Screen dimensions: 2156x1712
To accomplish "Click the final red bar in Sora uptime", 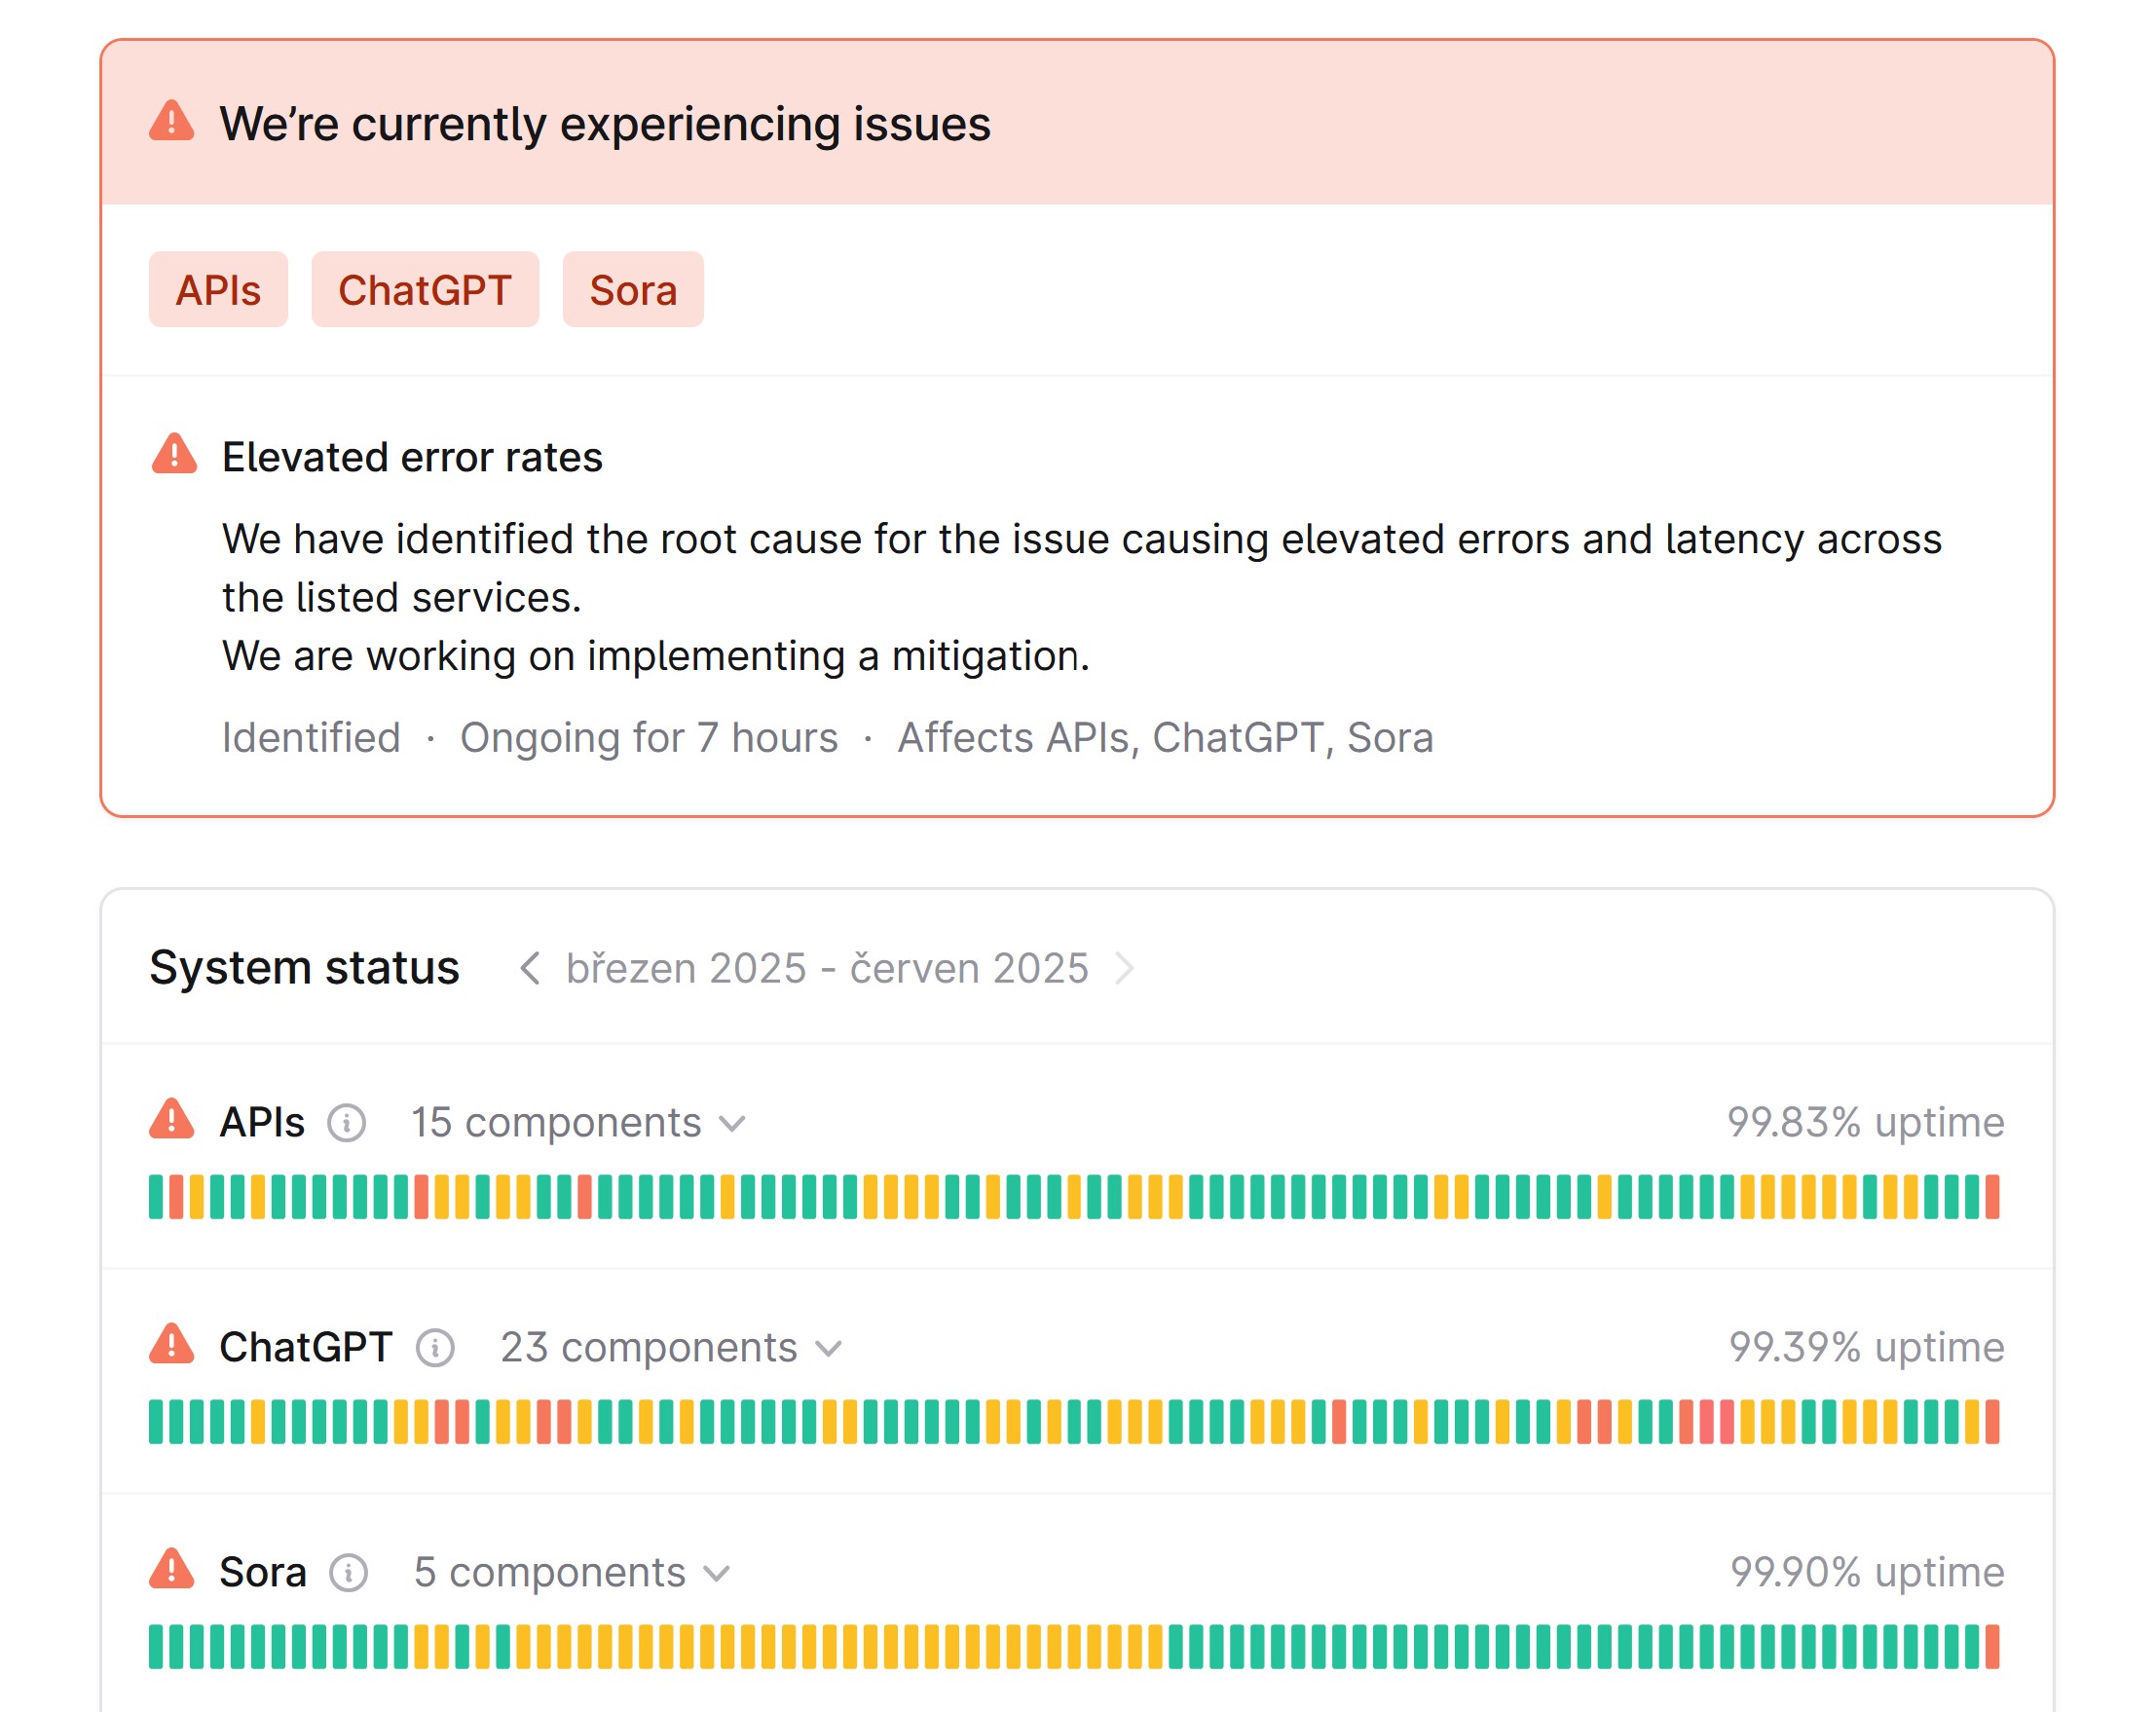I will pyautogui.click(x=1992, y=1647).
